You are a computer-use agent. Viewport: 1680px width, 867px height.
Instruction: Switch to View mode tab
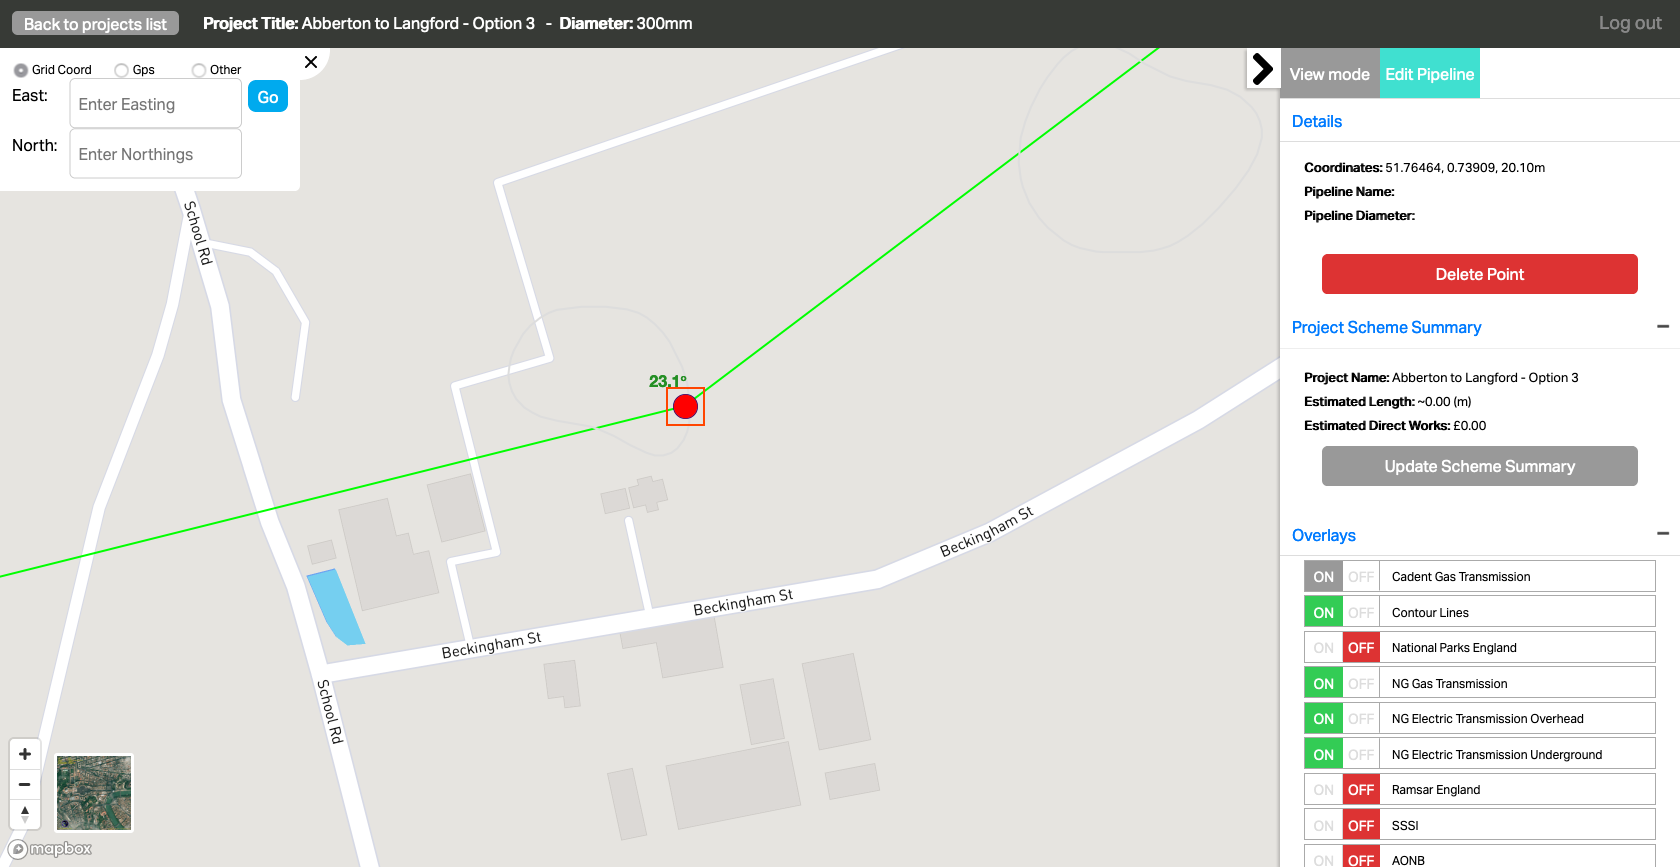[x=1330, y=74]
